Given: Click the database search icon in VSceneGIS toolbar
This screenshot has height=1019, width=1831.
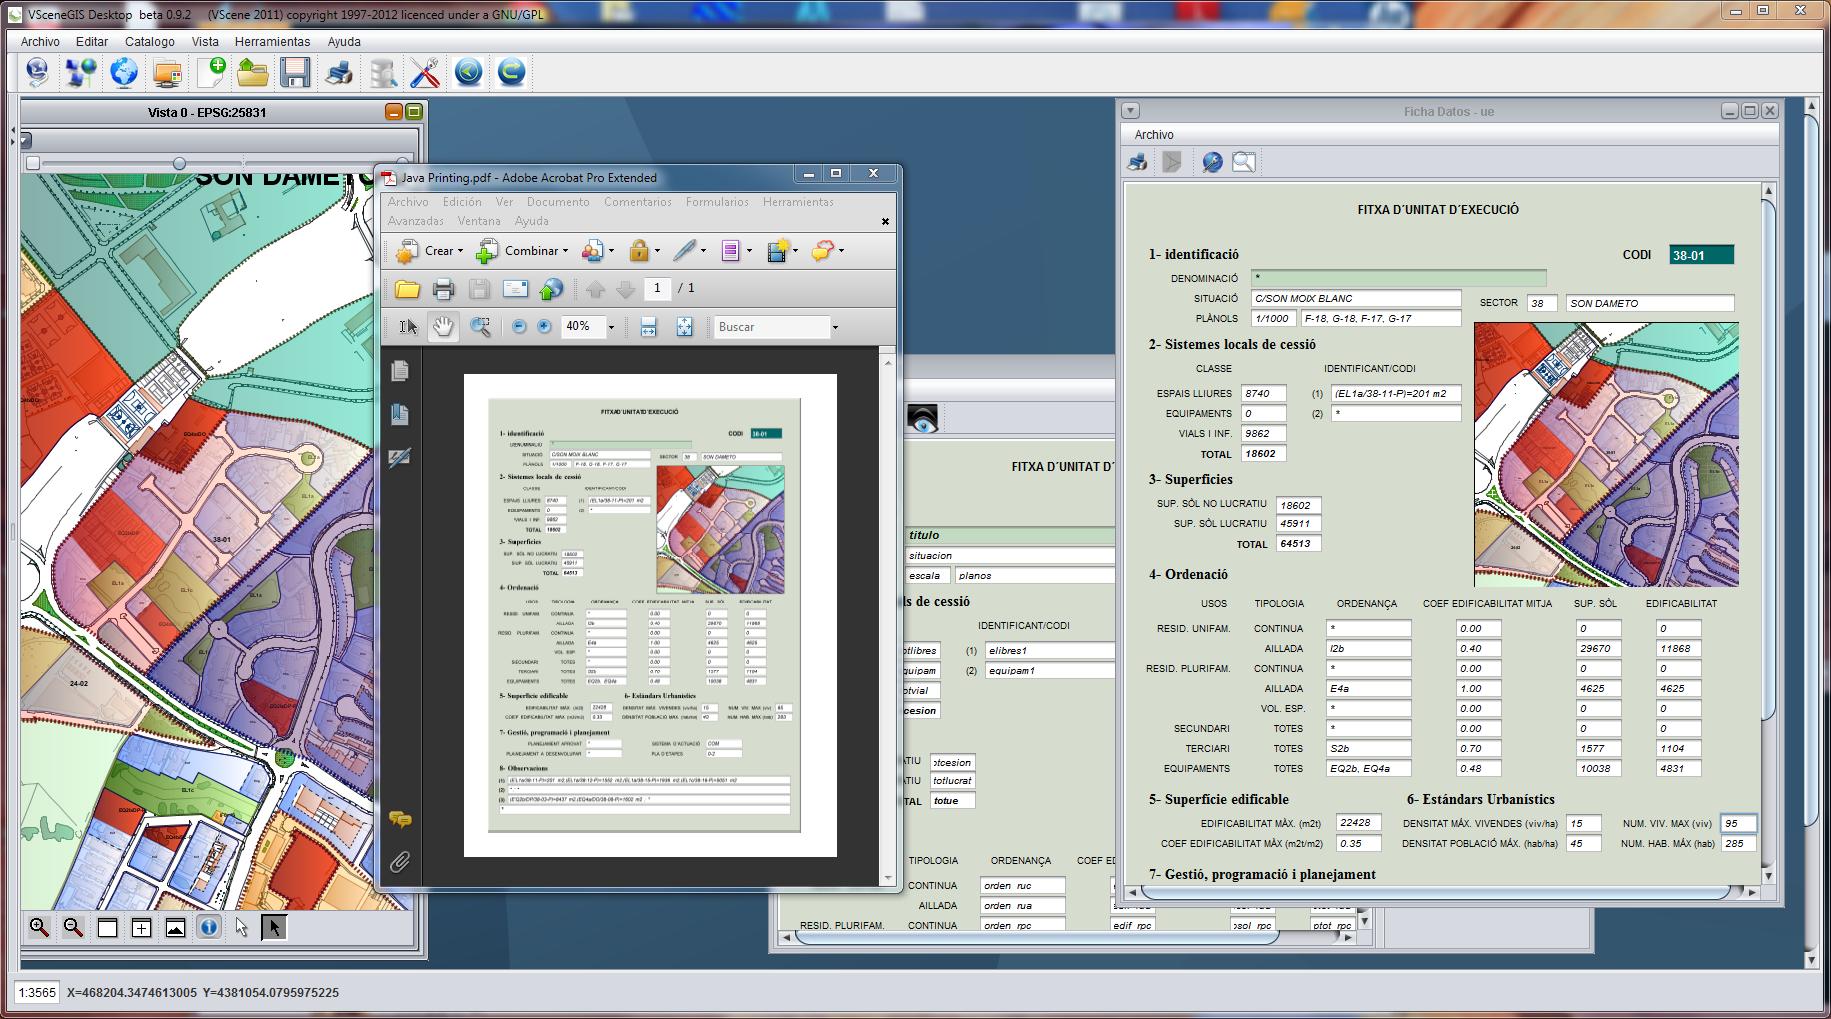Looking at the screenshot, I should 383,72.
